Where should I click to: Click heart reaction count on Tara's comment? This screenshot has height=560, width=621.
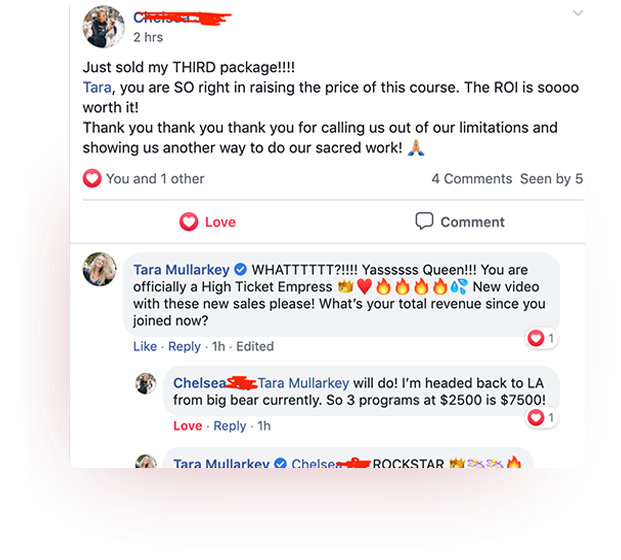tap(541, 338)
